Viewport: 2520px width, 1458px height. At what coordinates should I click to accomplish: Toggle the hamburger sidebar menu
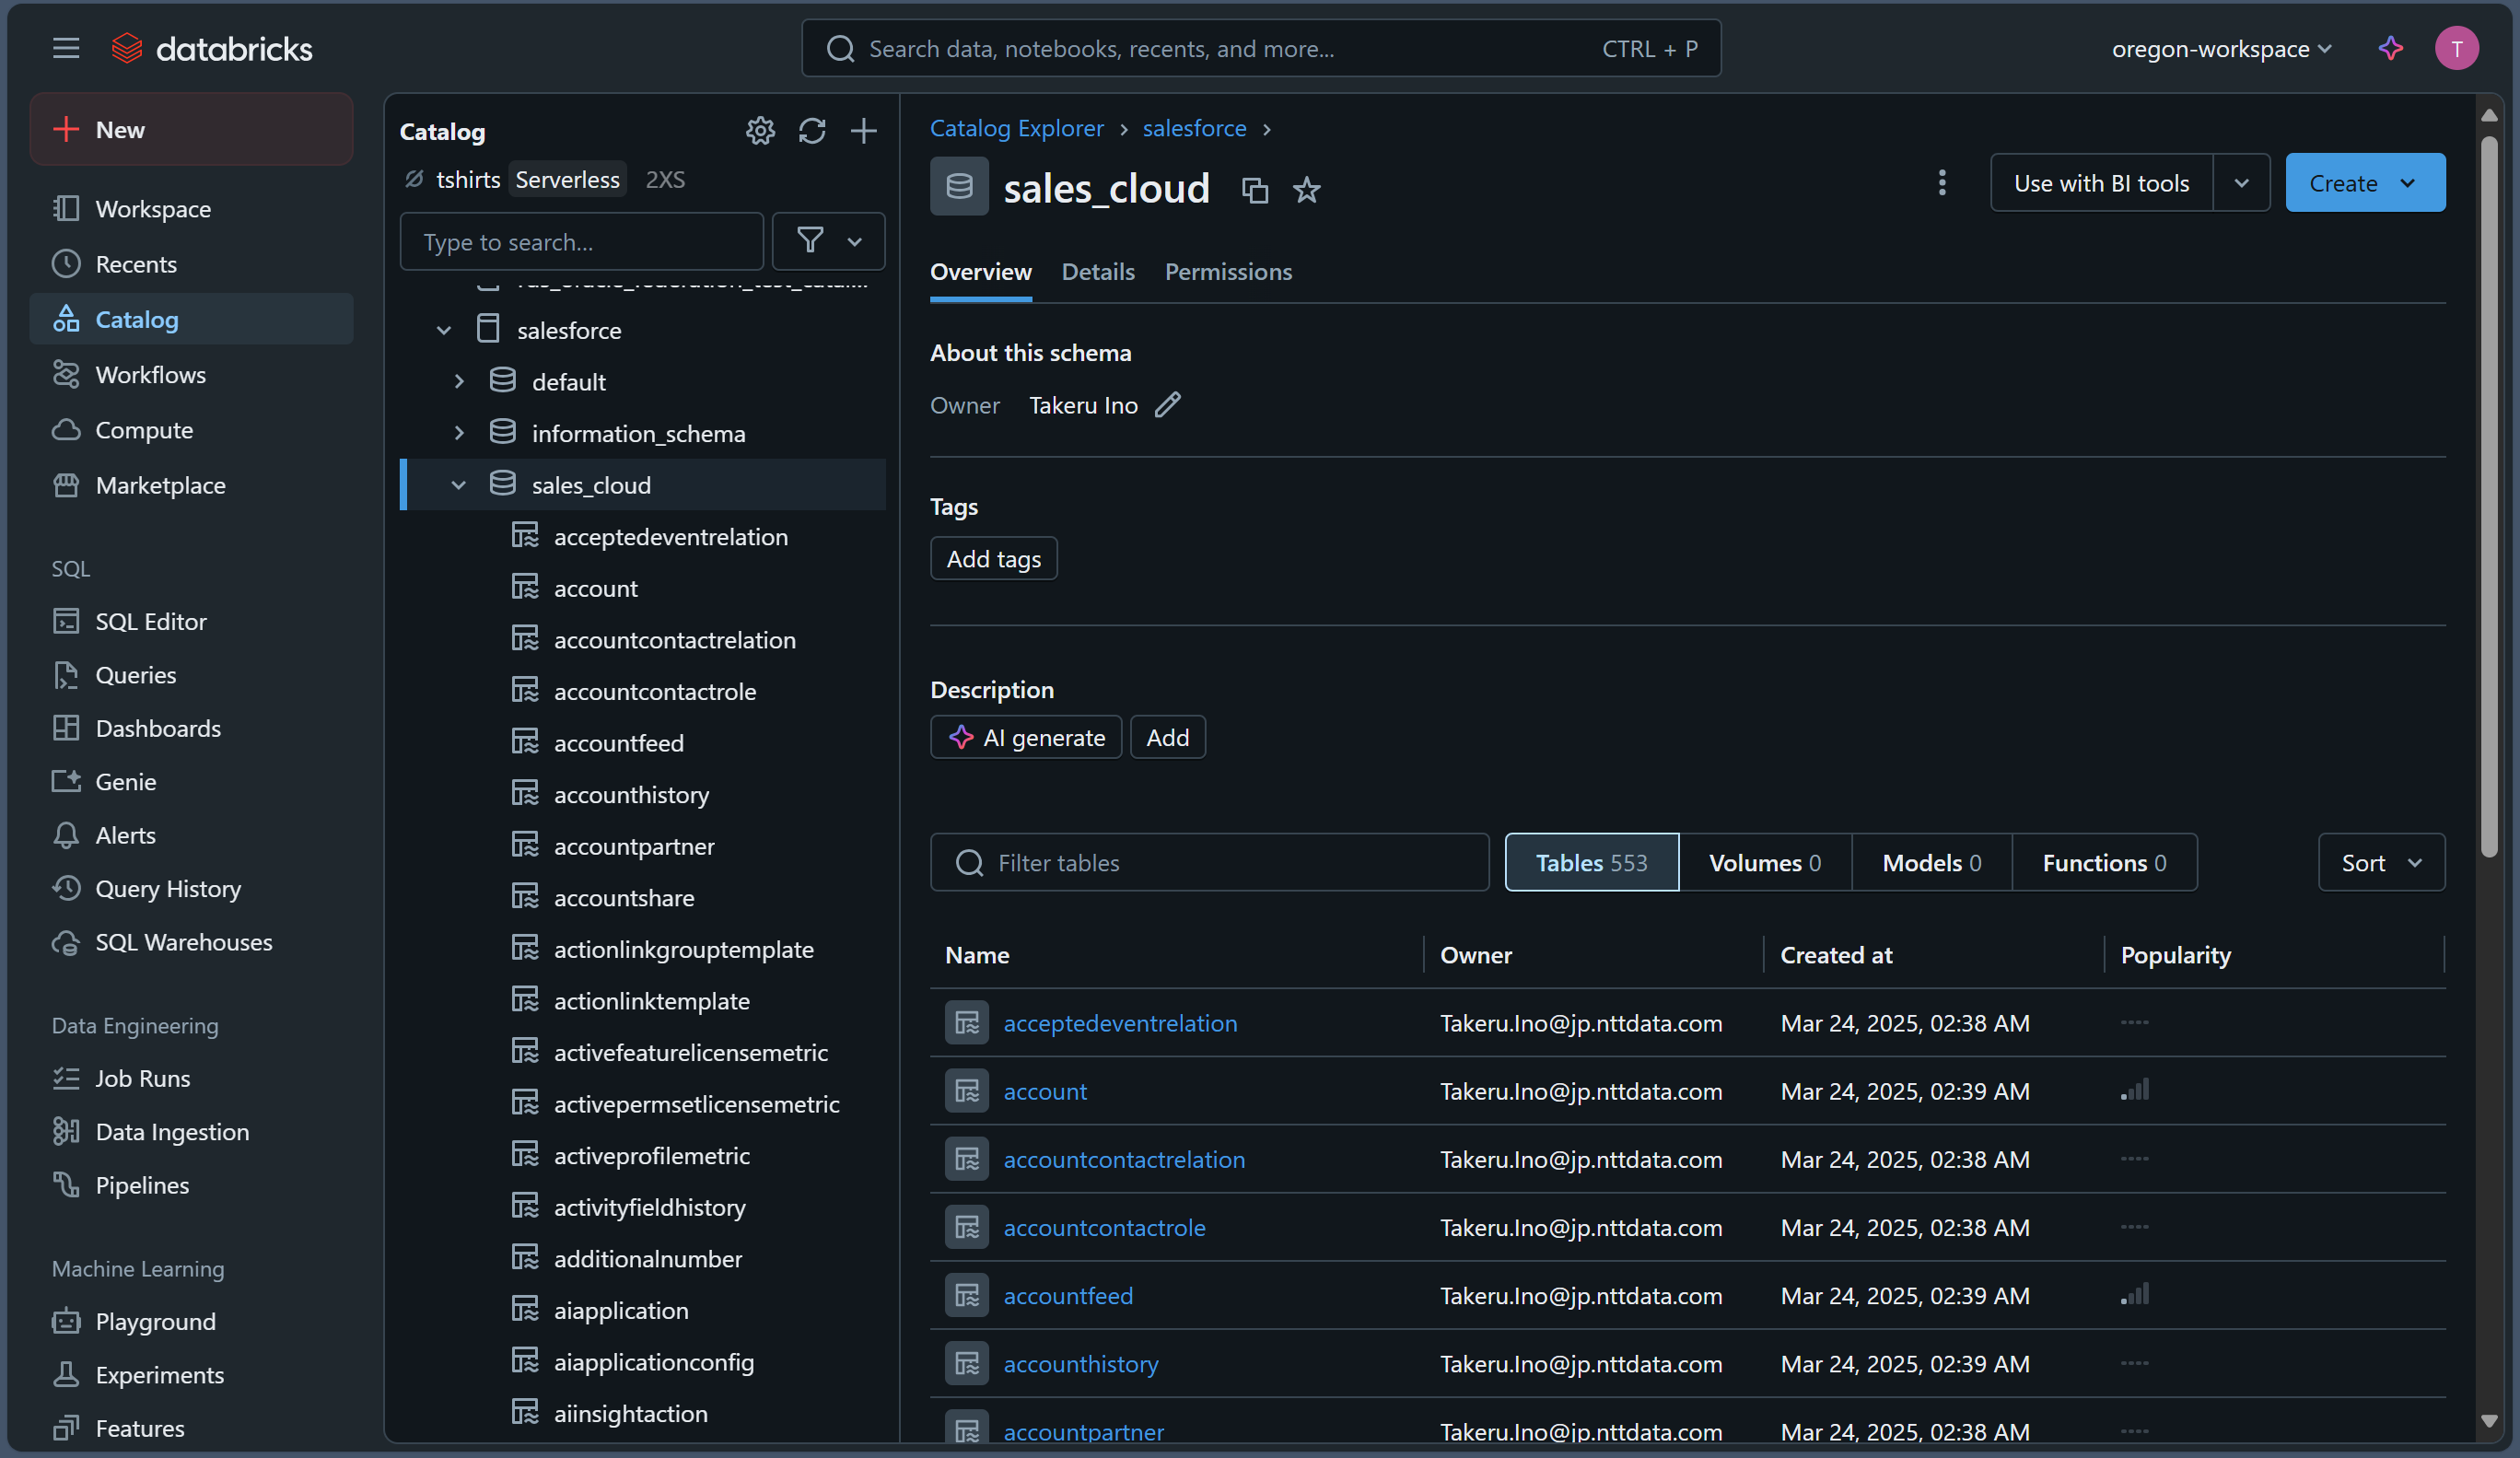tap(66, 48)
